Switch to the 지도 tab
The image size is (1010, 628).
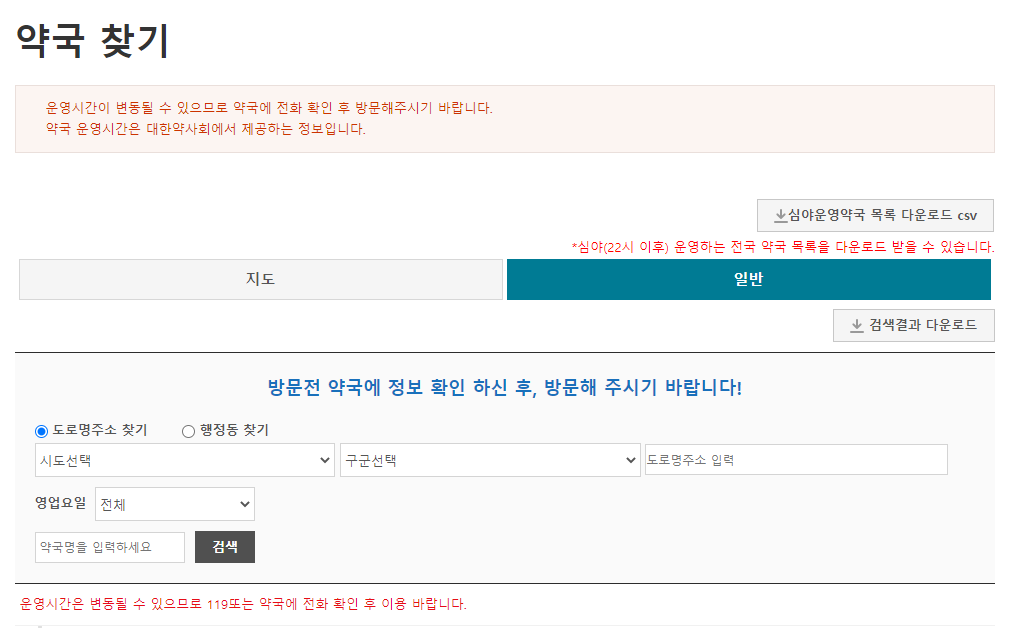tap(260, 279)
